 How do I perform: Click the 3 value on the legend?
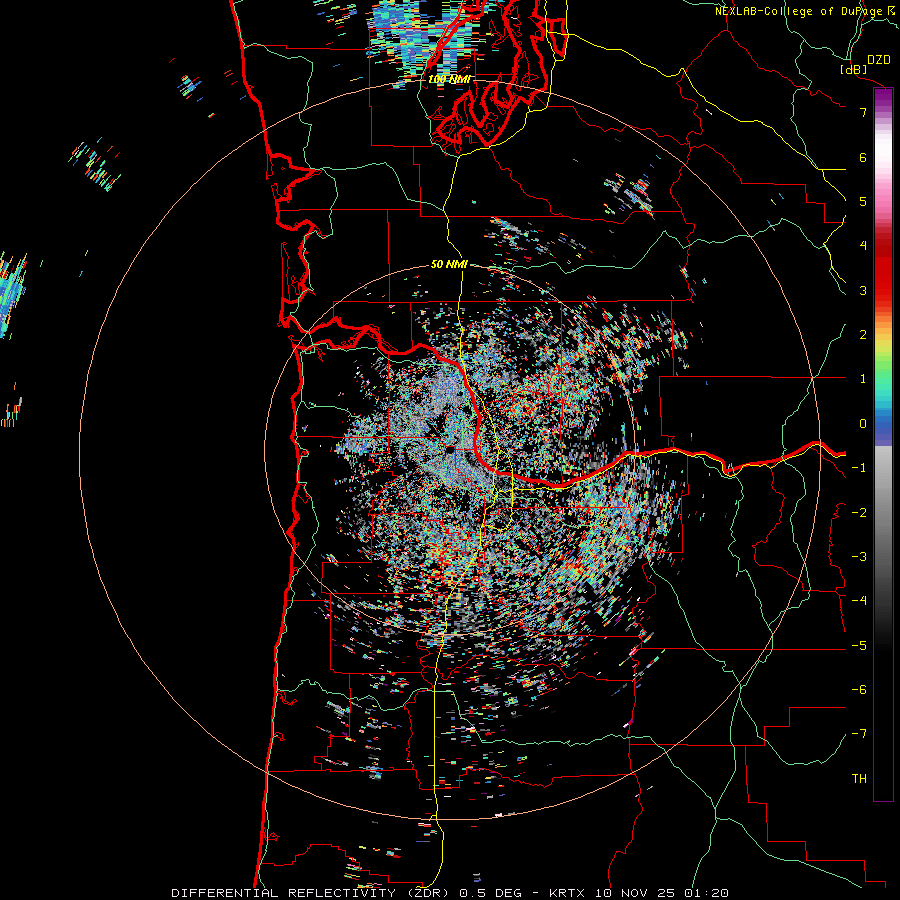tap(863, 290)
